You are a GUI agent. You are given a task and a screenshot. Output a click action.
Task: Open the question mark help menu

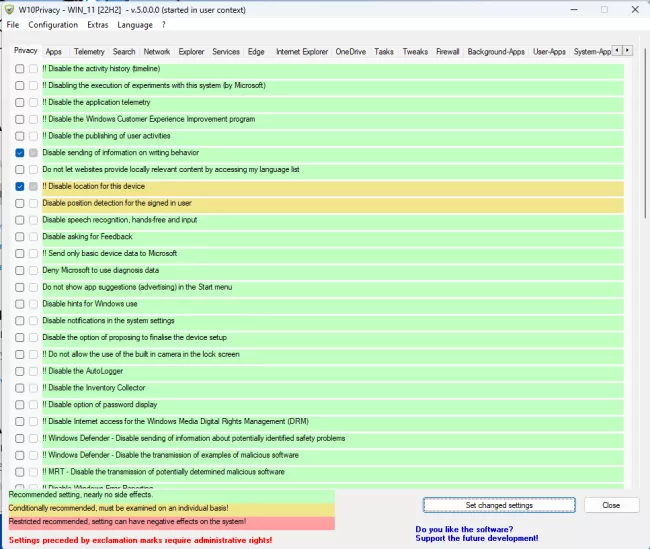(164, 25)
